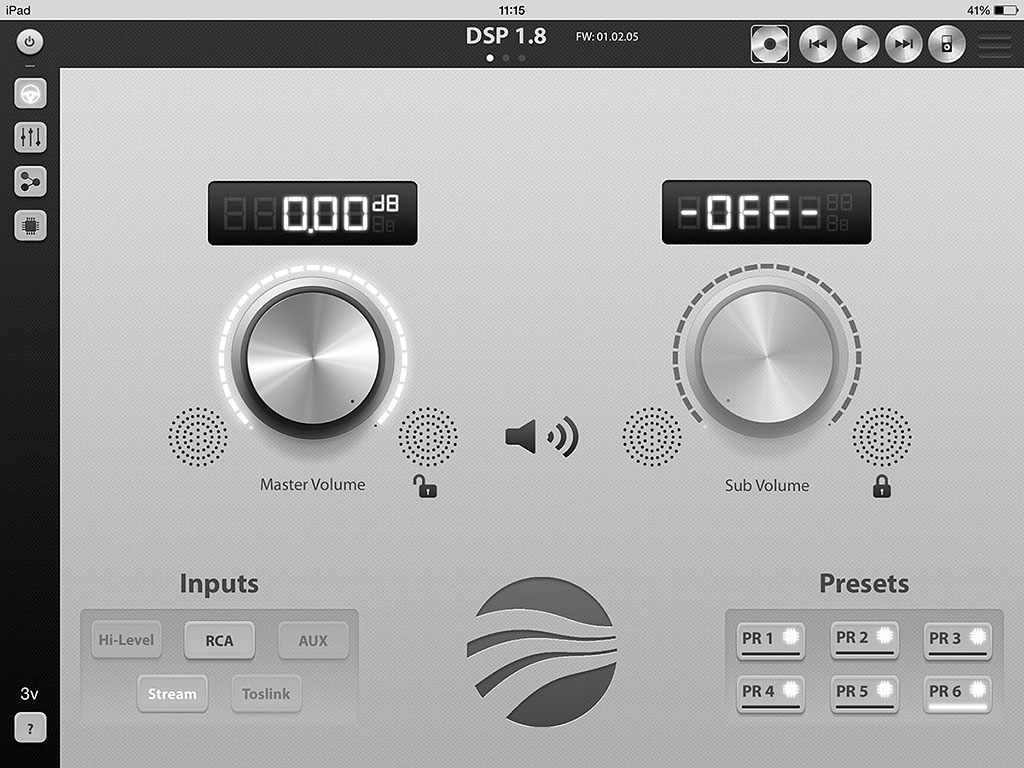Select the Hi-Level input
Viewport: 1024px width, 768px height.
click(x=127, y=640)
